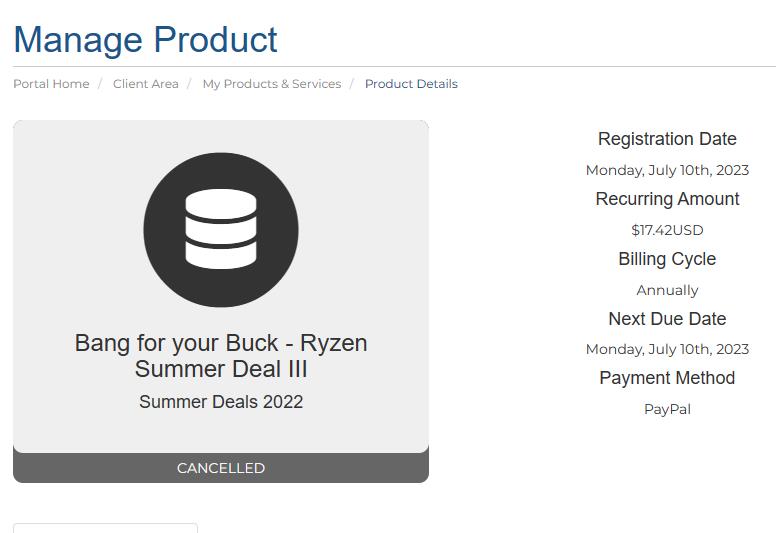This screenshot has height=533, width=776.
Task: Click the database stack product icon
Action: (x=221, y=228)
